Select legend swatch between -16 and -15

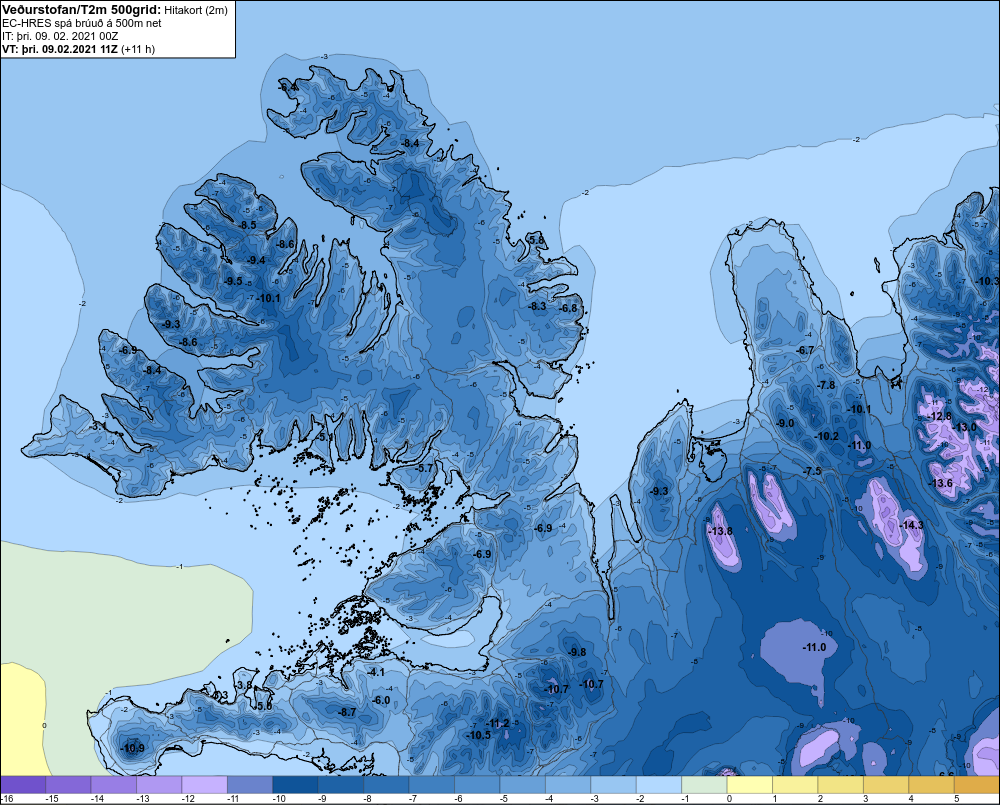(23, 785)
